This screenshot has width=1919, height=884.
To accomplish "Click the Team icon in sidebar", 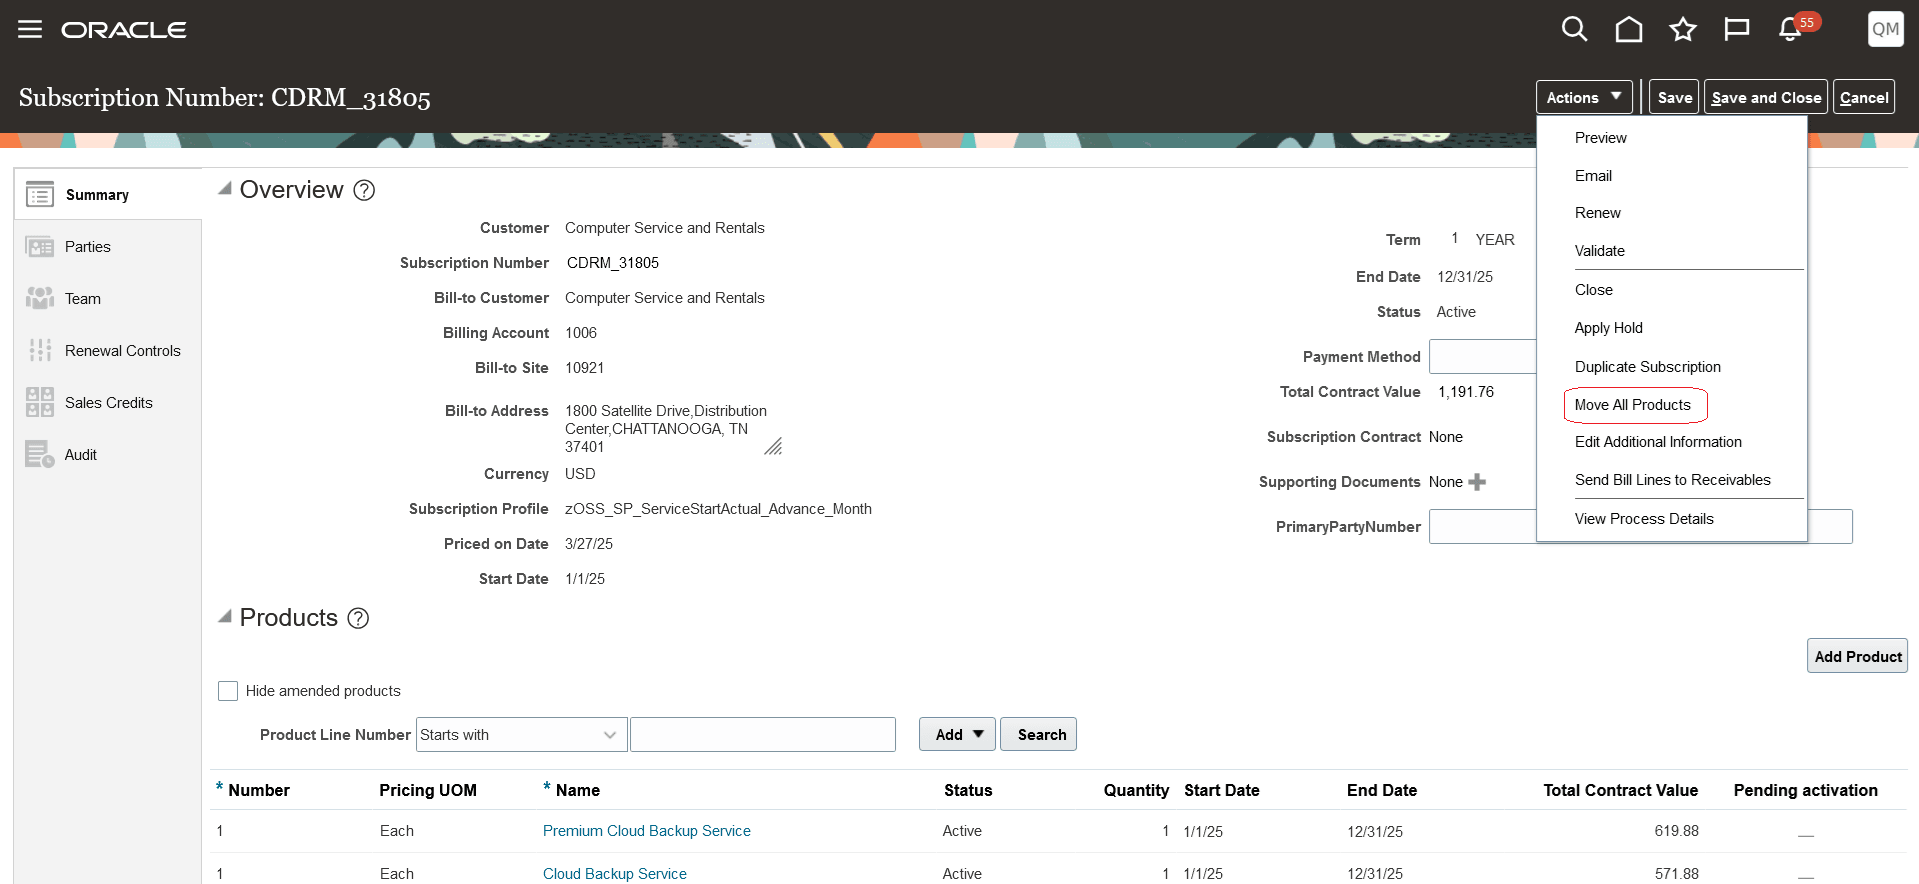I will point(40,299).
